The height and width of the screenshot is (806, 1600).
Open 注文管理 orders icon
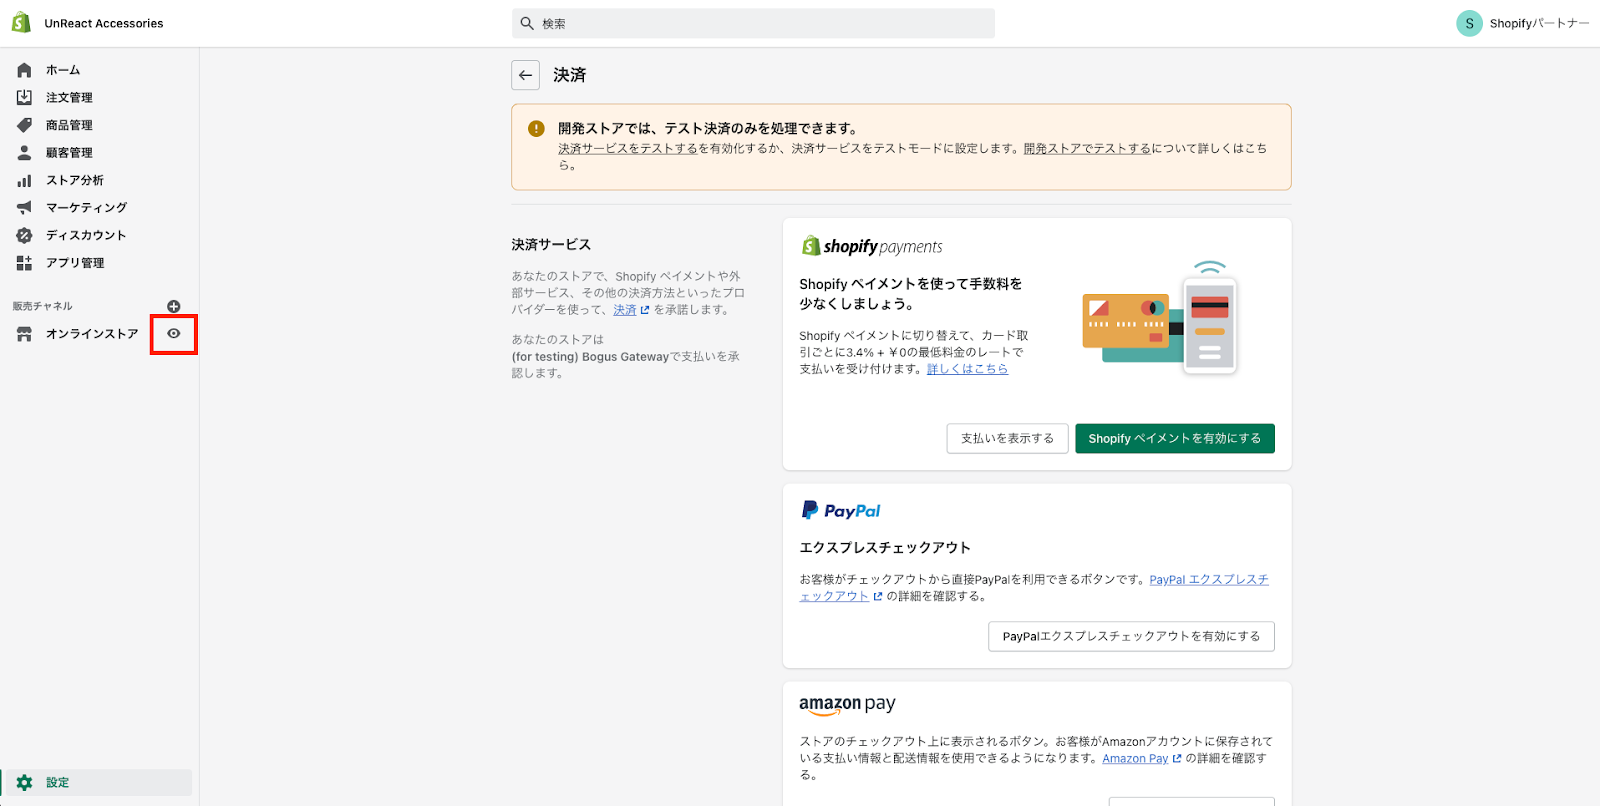point(24,97)
